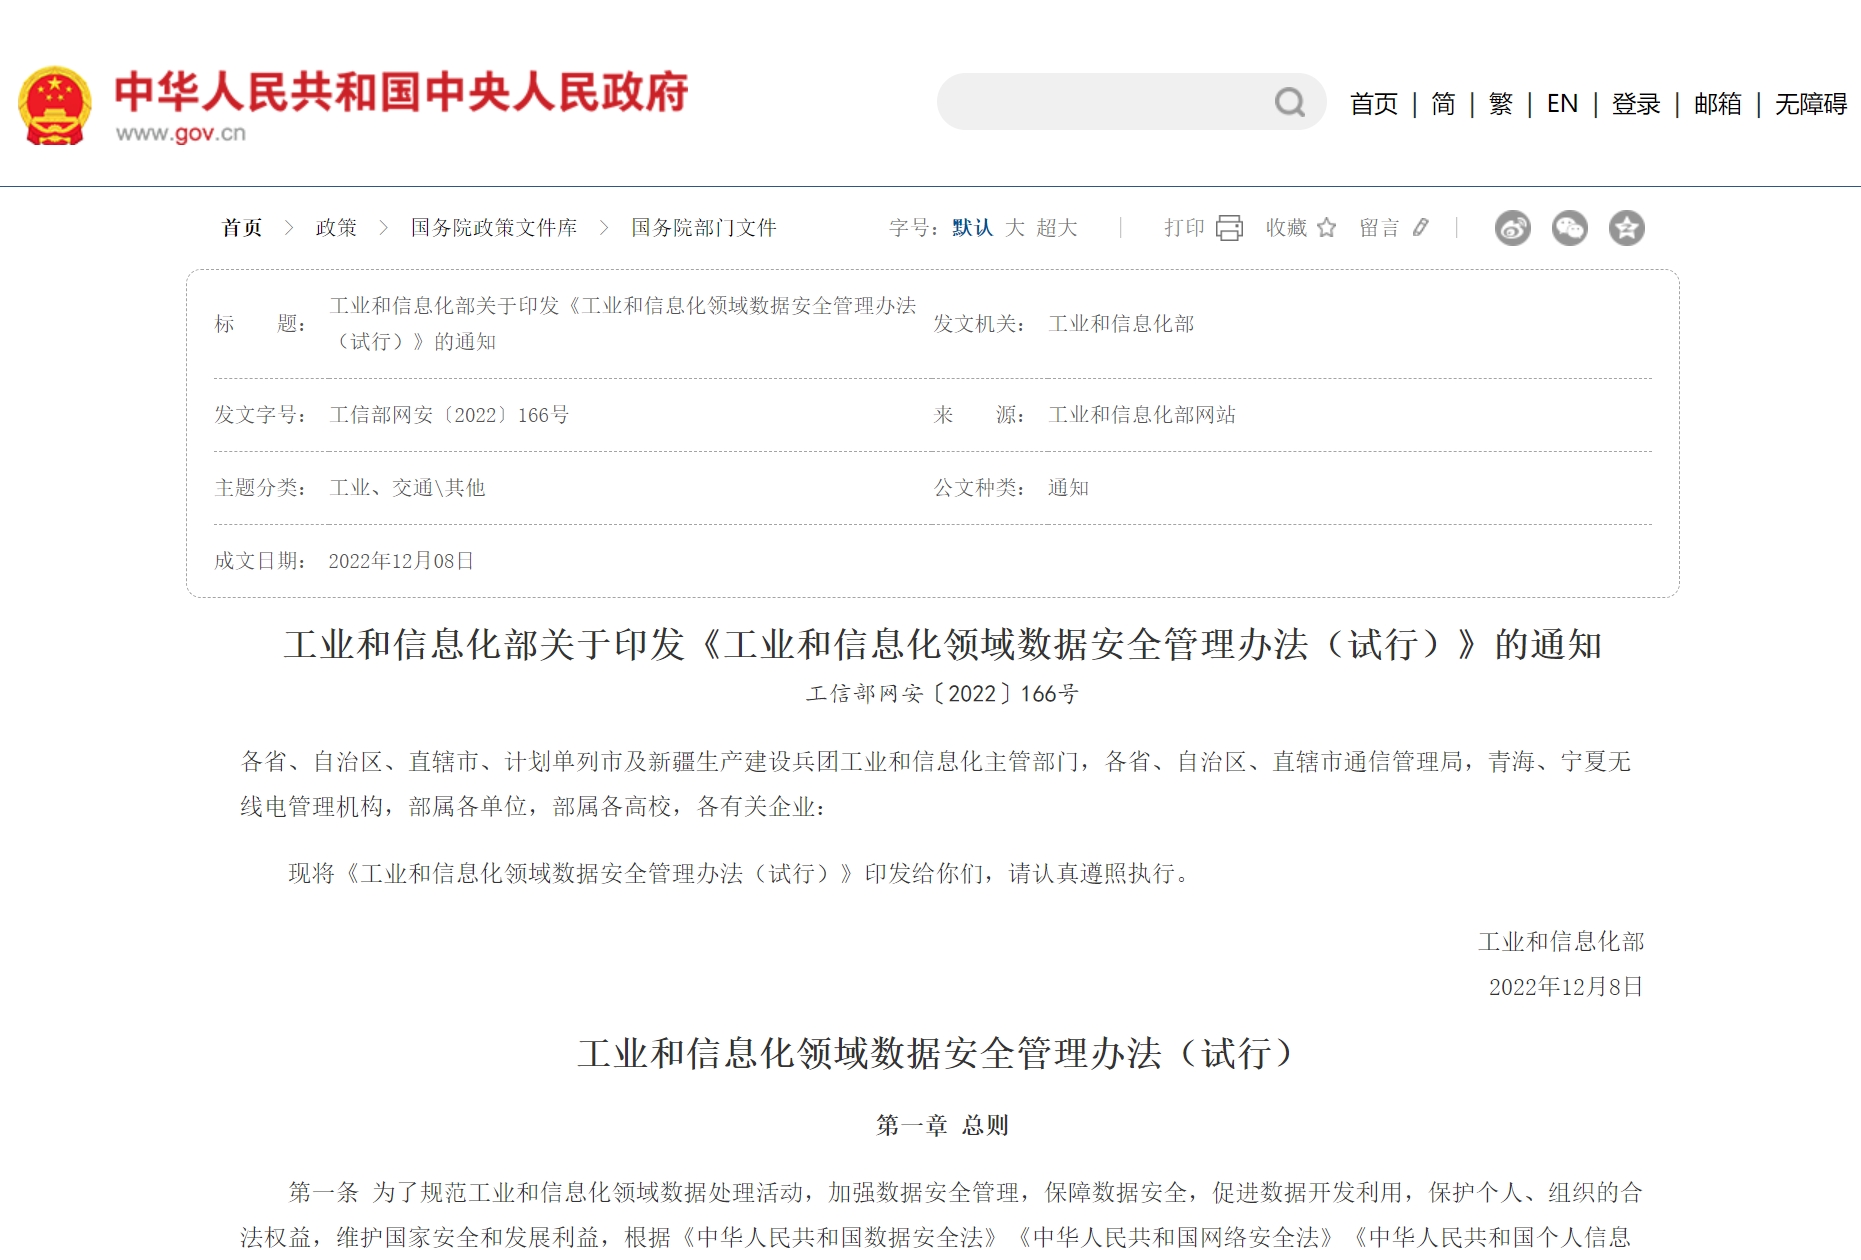Enable 无障碍 accessibility mode
This screenshot has height=1260, width=1861.
[x=1810, y=104]
